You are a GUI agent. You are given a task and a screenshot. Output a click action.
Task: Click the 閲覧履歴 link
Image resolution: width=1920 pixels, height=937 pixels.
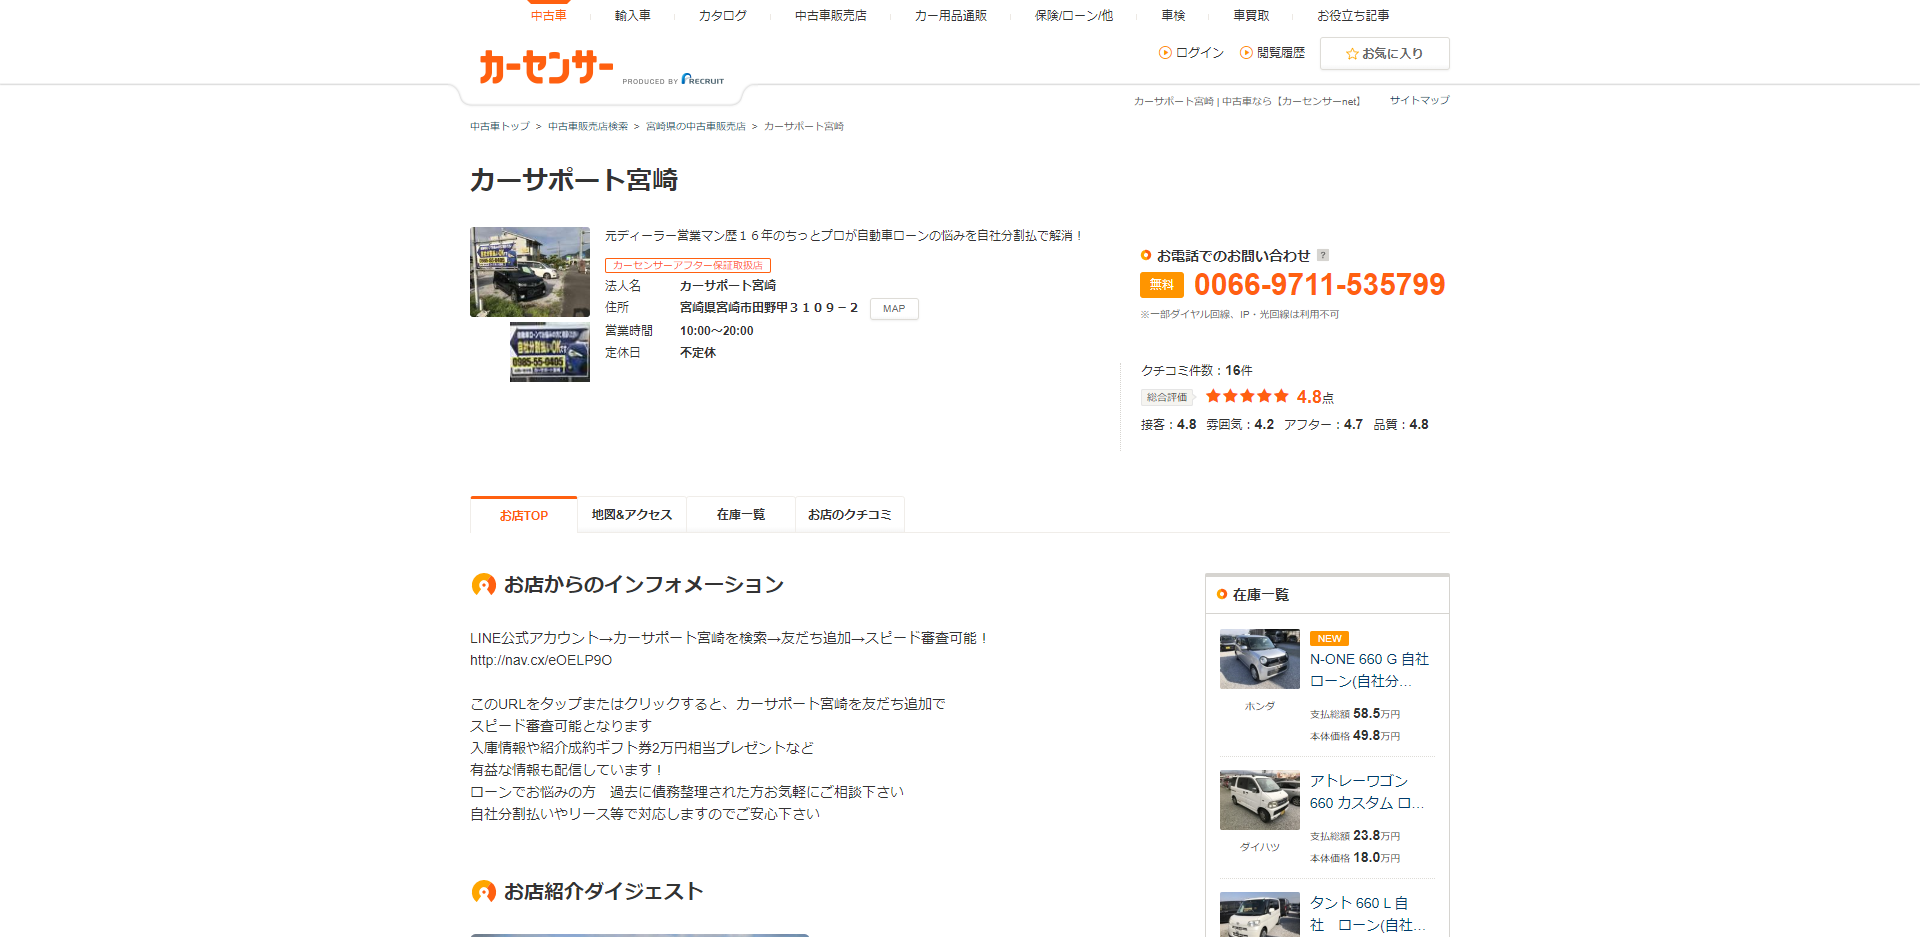(1280, 53)
